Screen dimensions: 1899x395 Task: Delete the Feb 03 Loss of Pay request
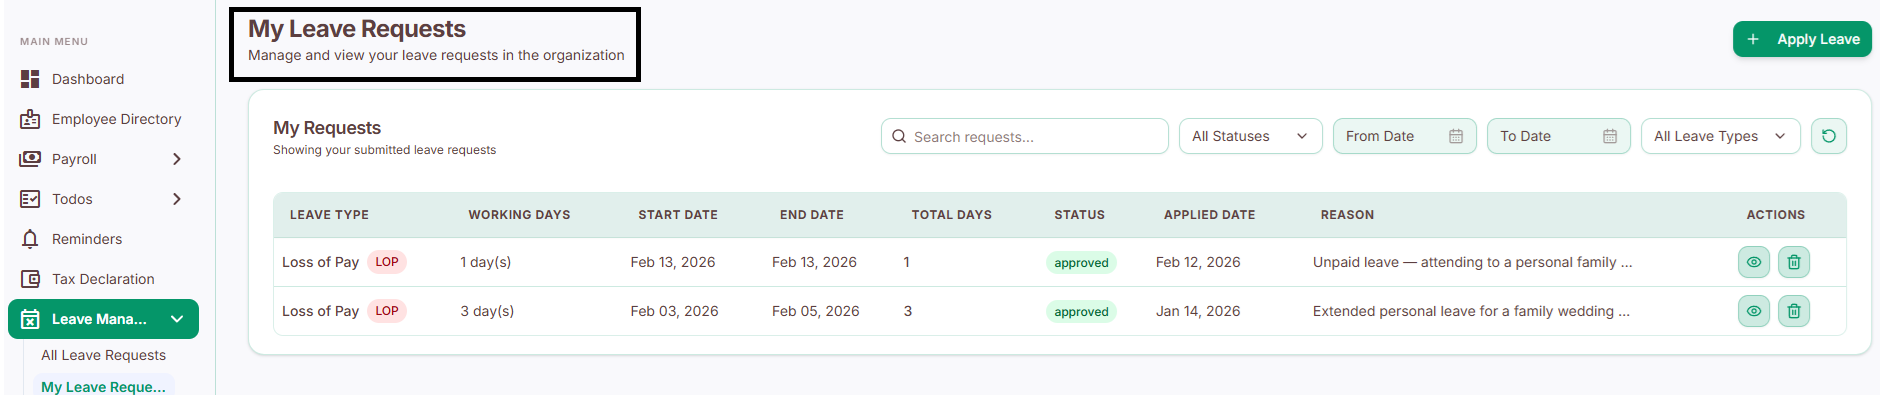pyautogui.click(x=1793, y=311)
